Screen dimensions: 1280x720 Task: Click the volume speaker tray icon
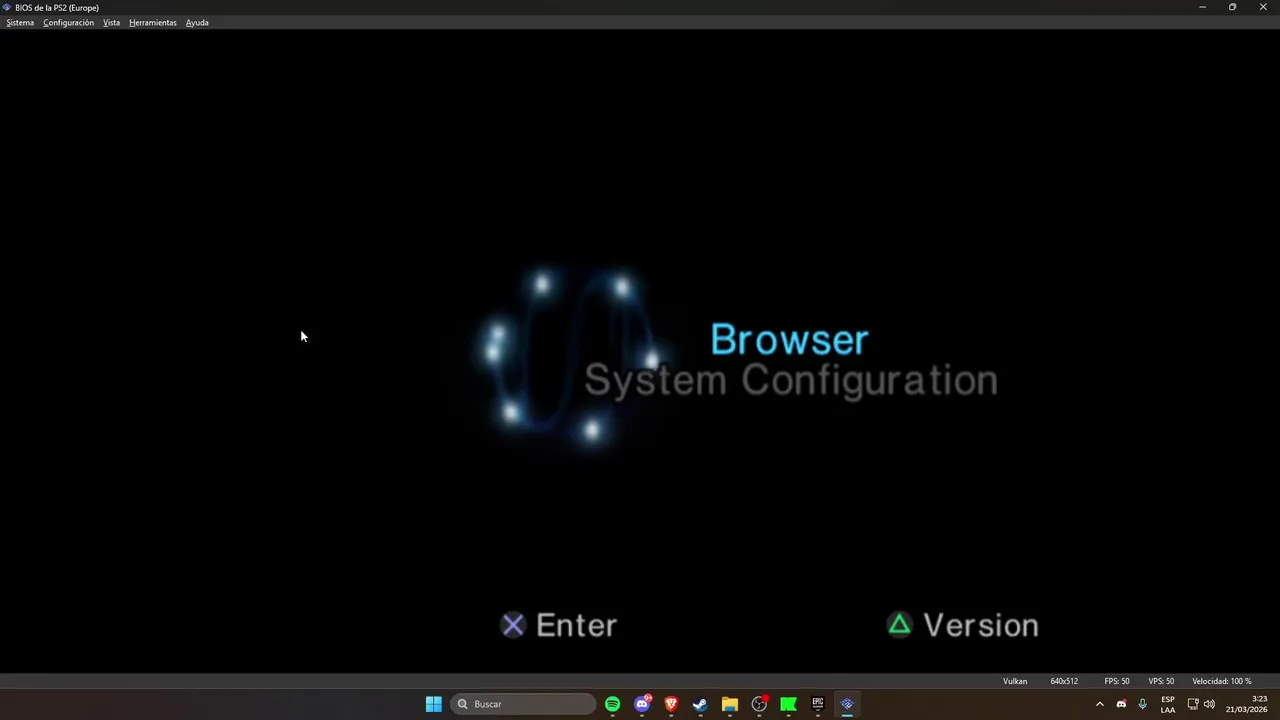(1209, 704)
